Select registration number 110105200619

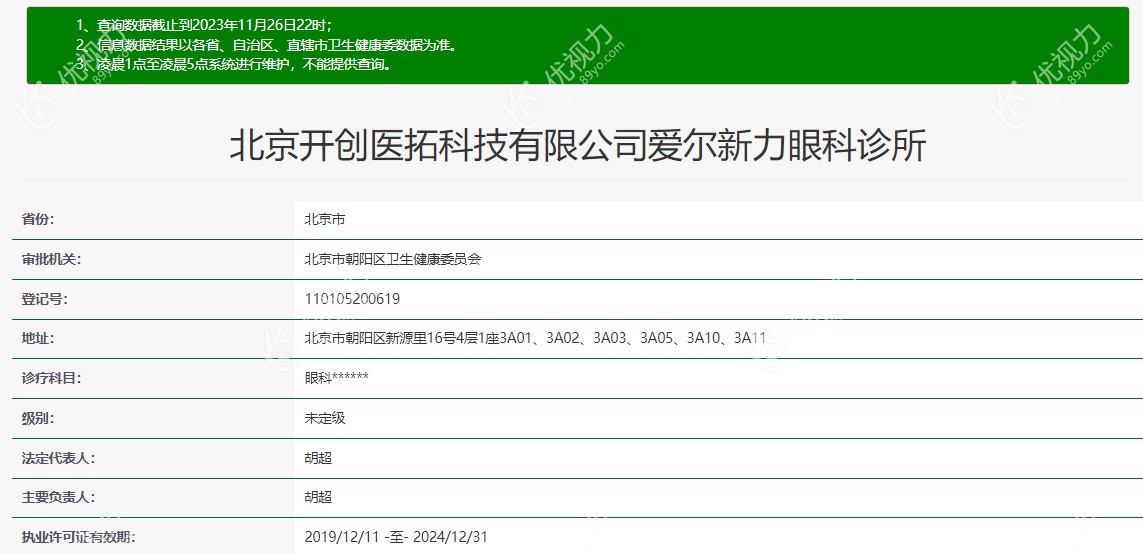[x=352, y=299]
